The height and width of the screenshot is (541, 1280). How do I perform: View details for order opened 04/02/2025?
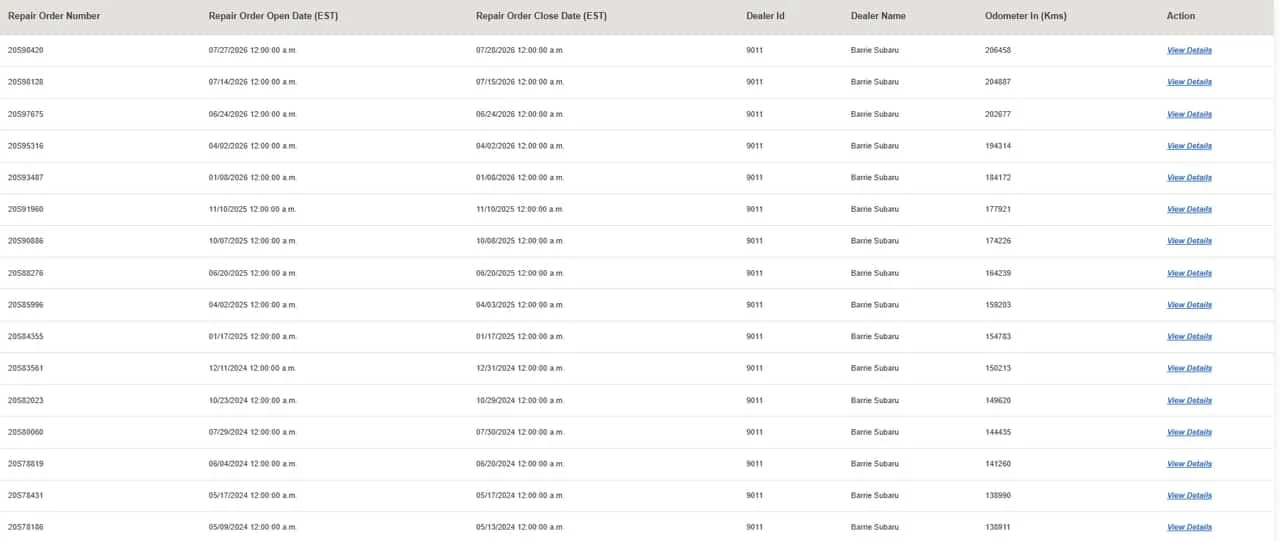point(1189,305)
